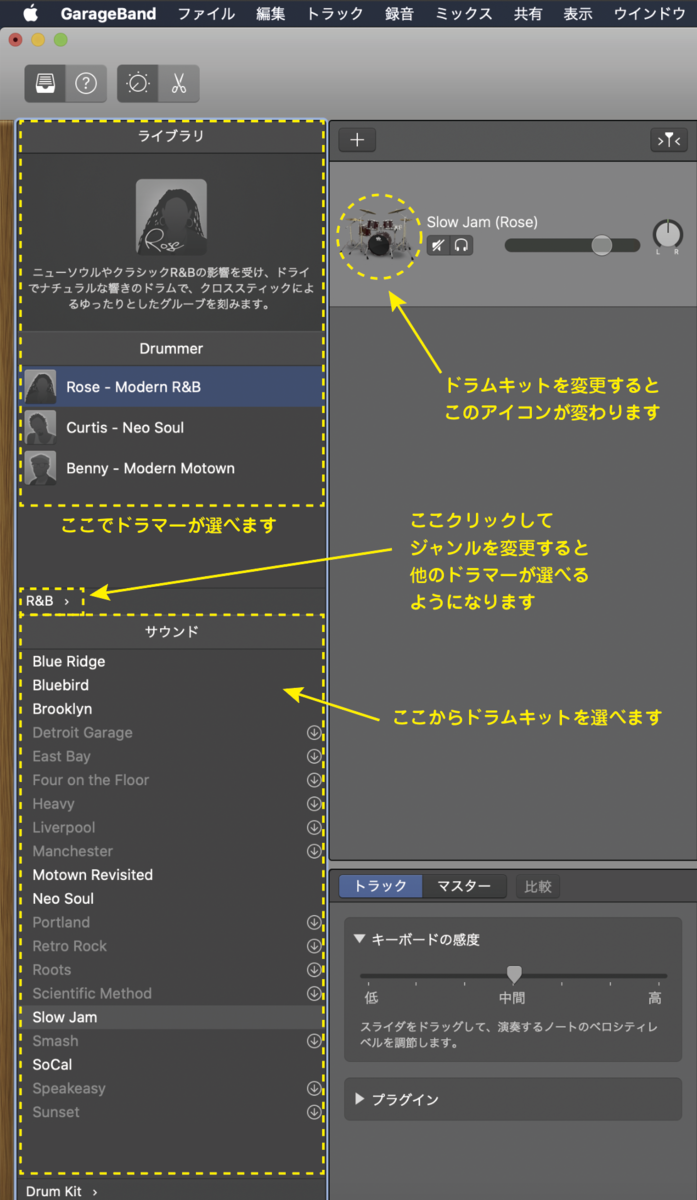The image size is (697, 1200).
Task: Download Detroit Garage kit via arrow icon
Action: pyautogui.click(x=314, y=733)
